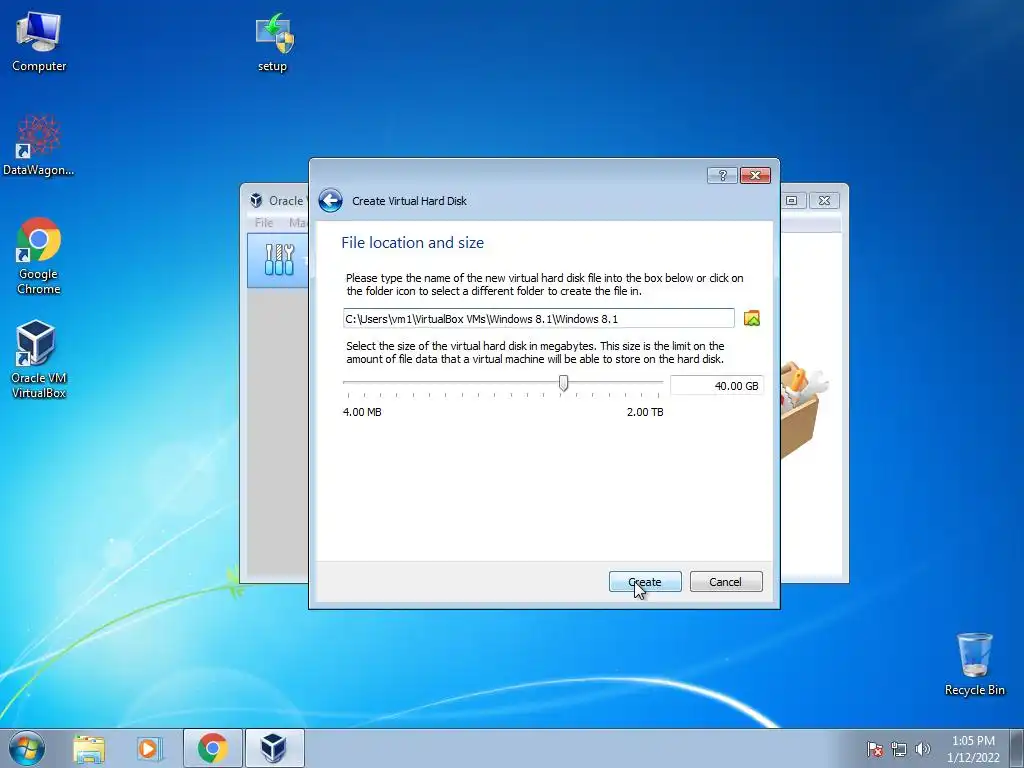
Task: Click the Cancel button
Action: (726, 582)
